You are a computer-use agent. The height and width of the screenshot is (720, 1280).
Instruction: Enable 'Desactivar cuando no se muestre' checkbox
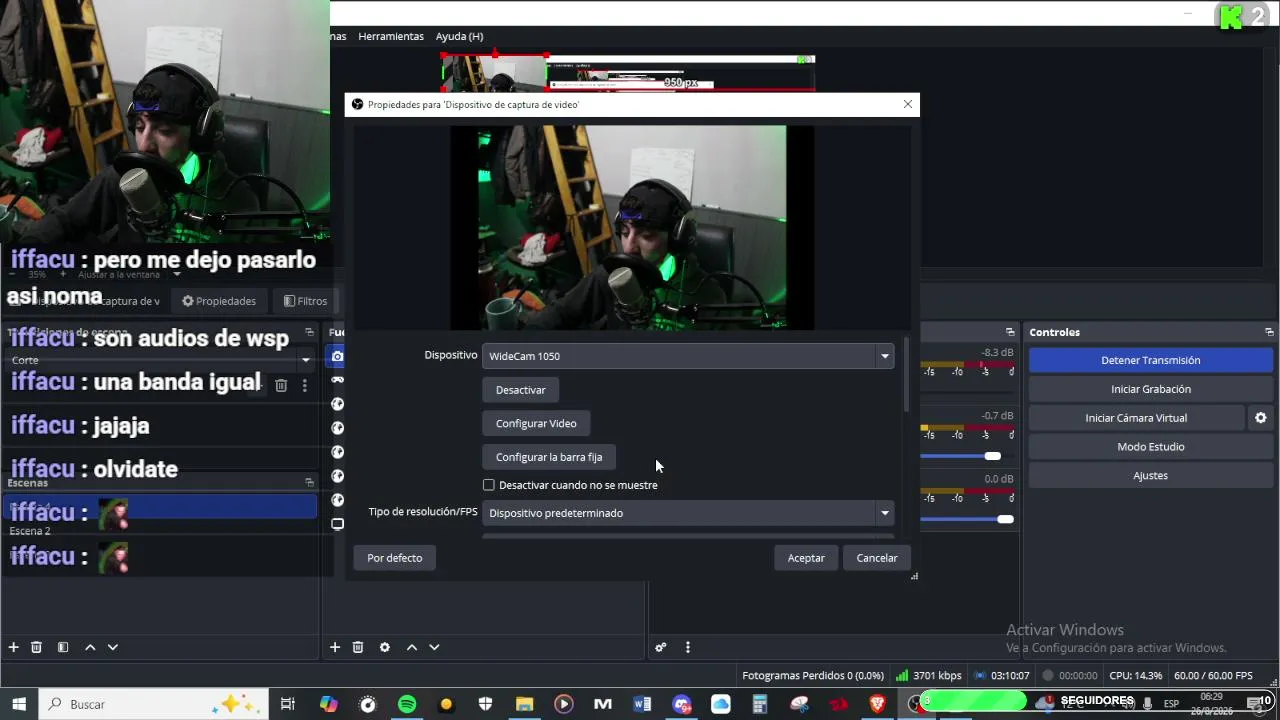(x=489, y=485)
